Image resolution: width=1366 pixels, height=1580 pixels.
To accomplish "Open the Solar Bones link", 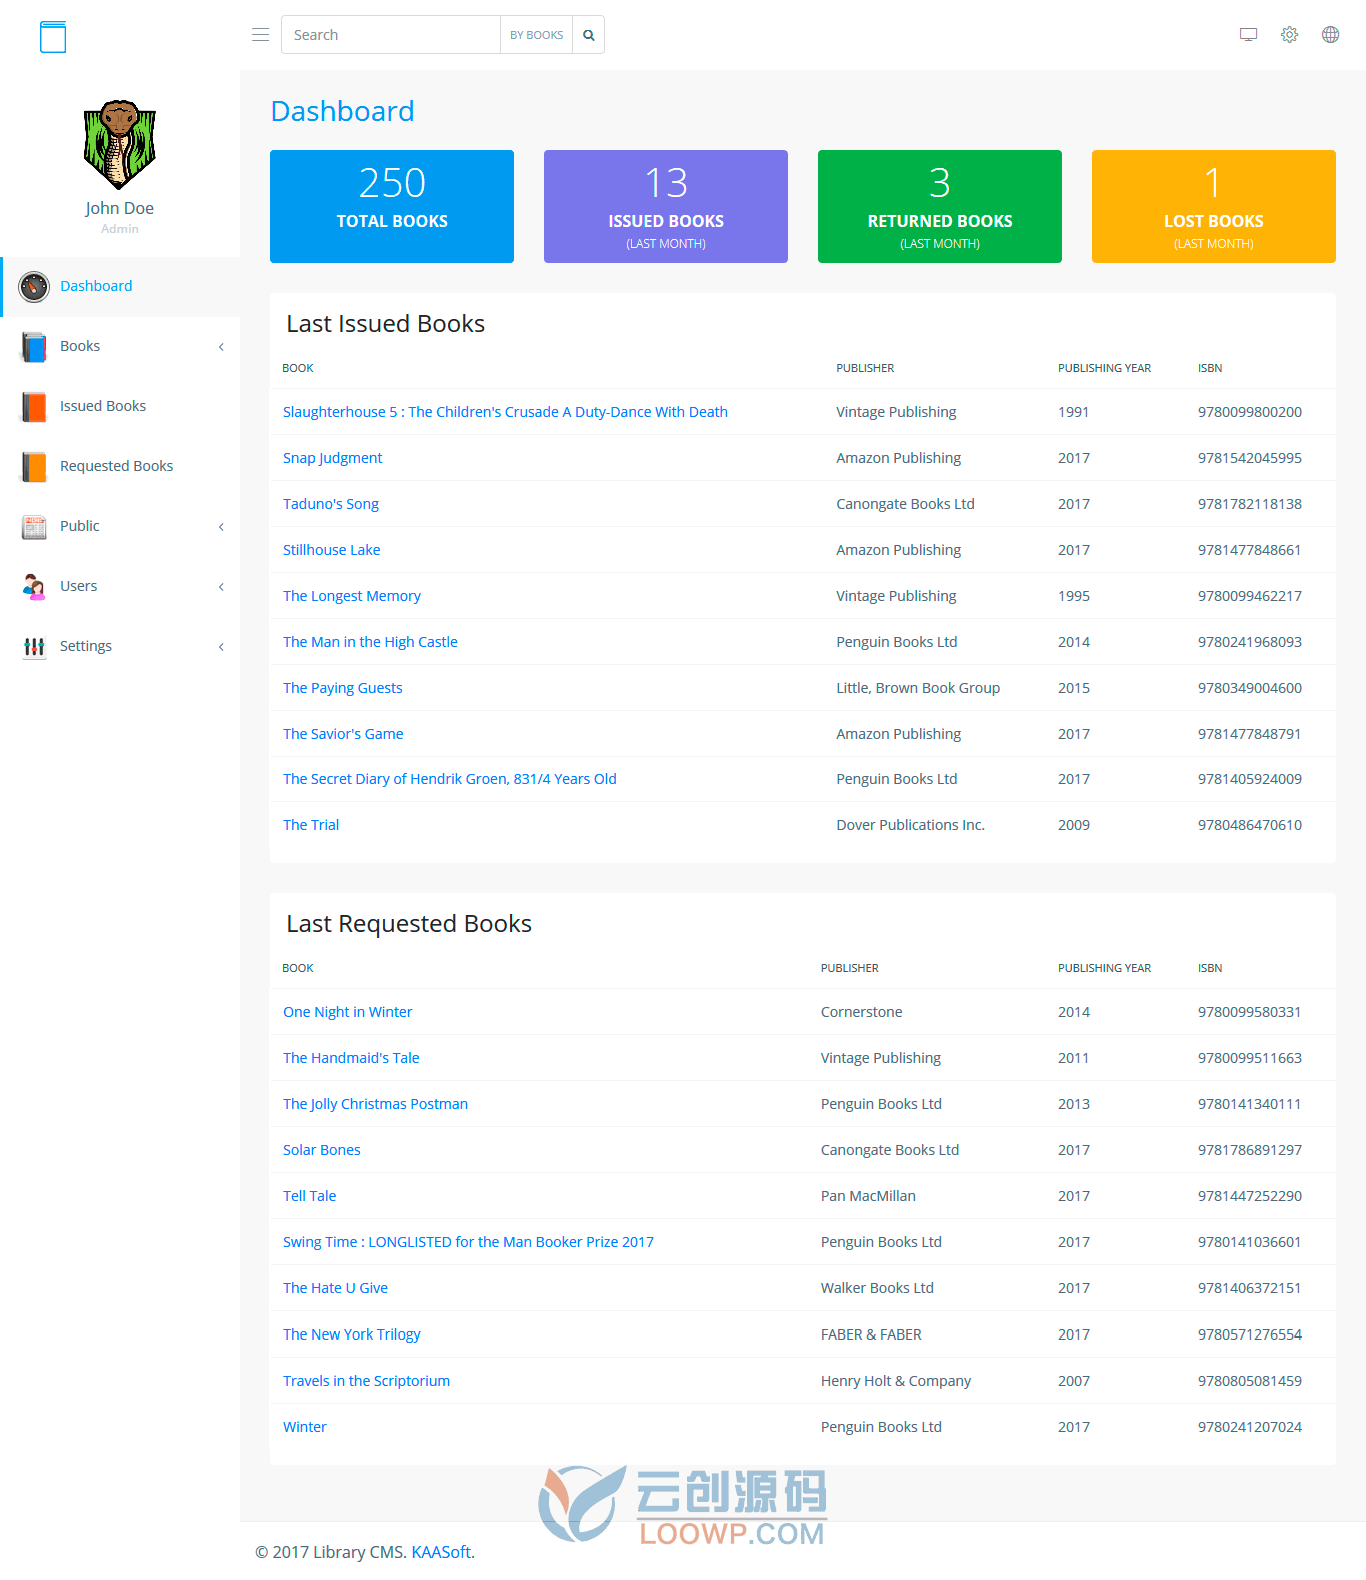I will point(321,1150).
